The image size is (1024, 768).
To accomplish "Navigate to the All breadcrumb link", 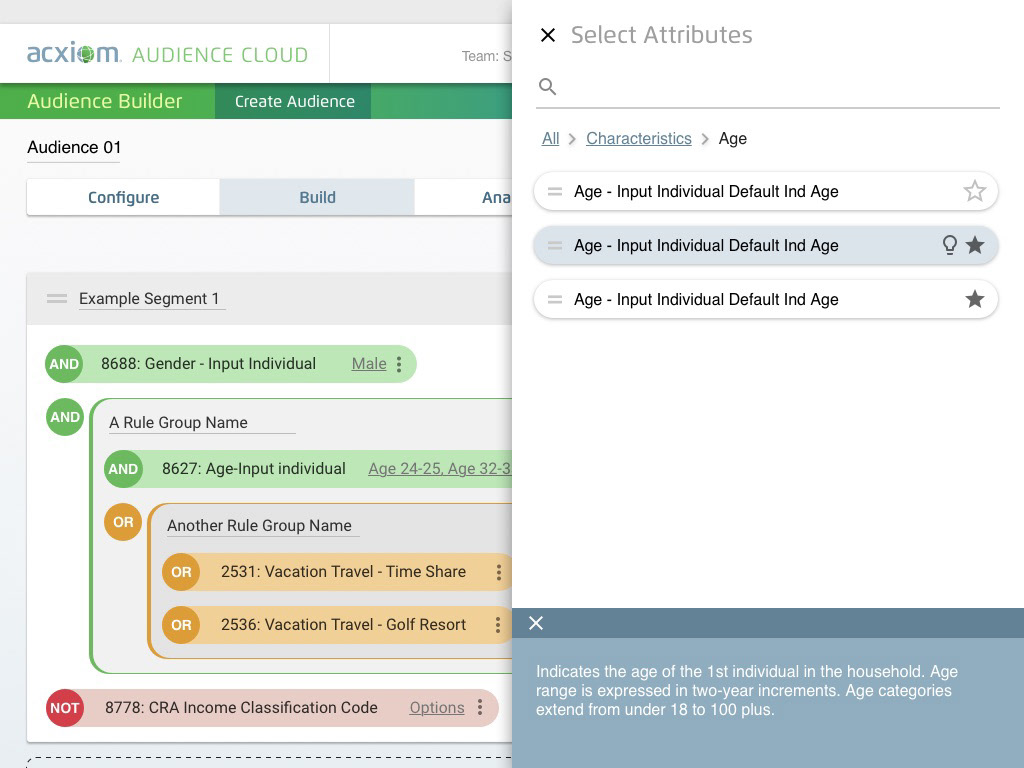I will click(x=550, y=138).
